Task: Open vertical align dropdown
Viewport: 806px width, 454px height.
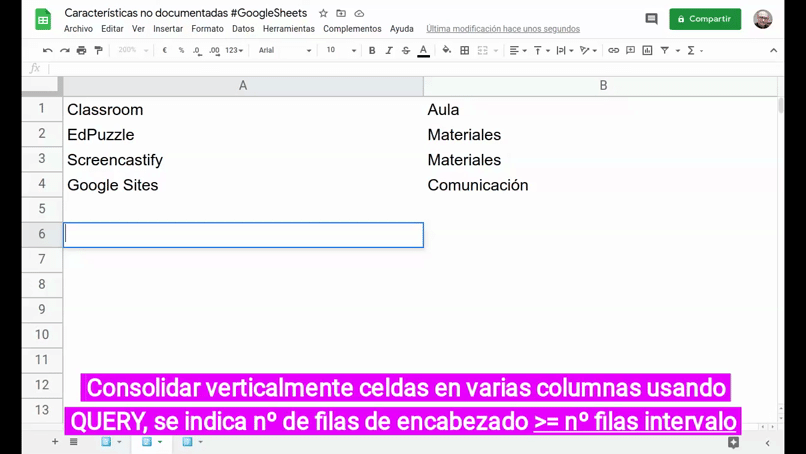Action: (541, 50)
